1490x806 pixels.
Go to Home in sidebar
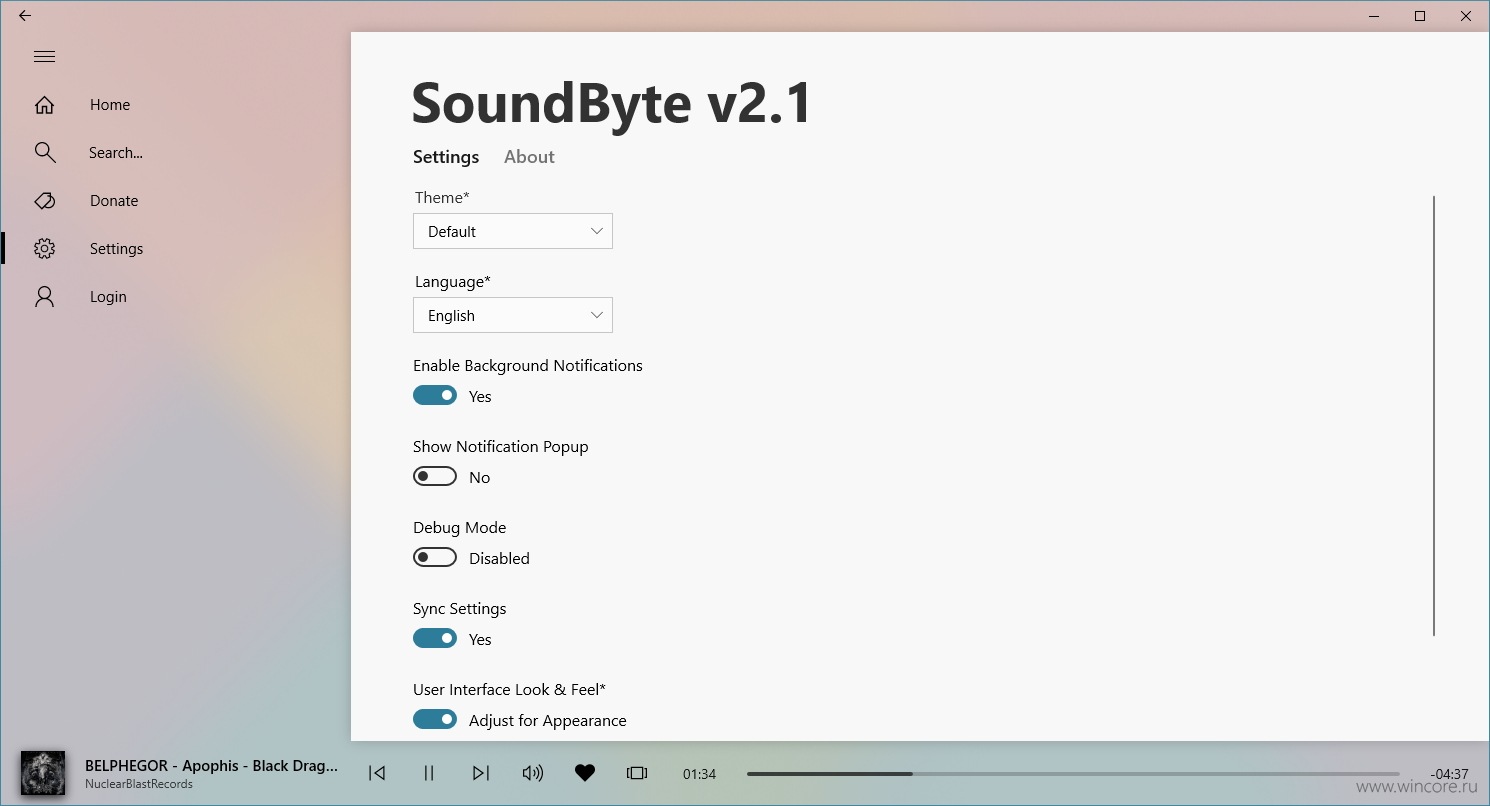click(x=110, y=105)
